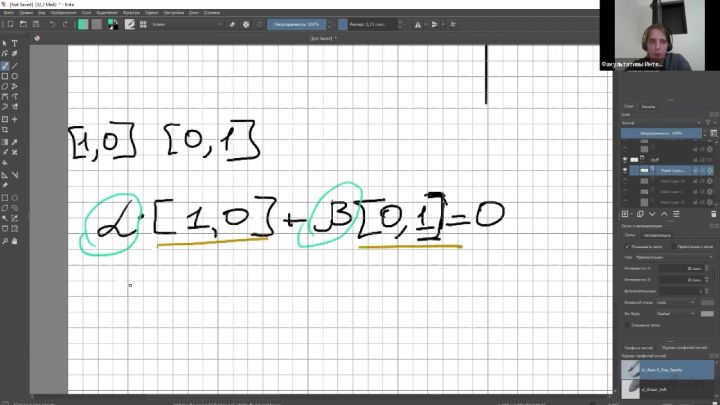Toggle eraser mode in the top toolbar
The image size is (720, 405).
coord(232,23)
